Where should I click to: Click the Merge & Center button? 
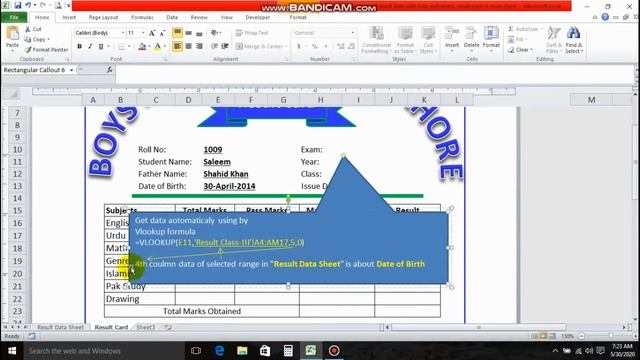click(x=261, y=47)
